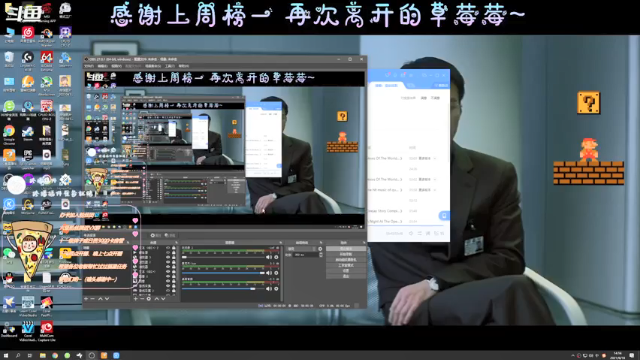Select the Steam desktop shortcut
The image size is (640, 360).
point(28,134)
